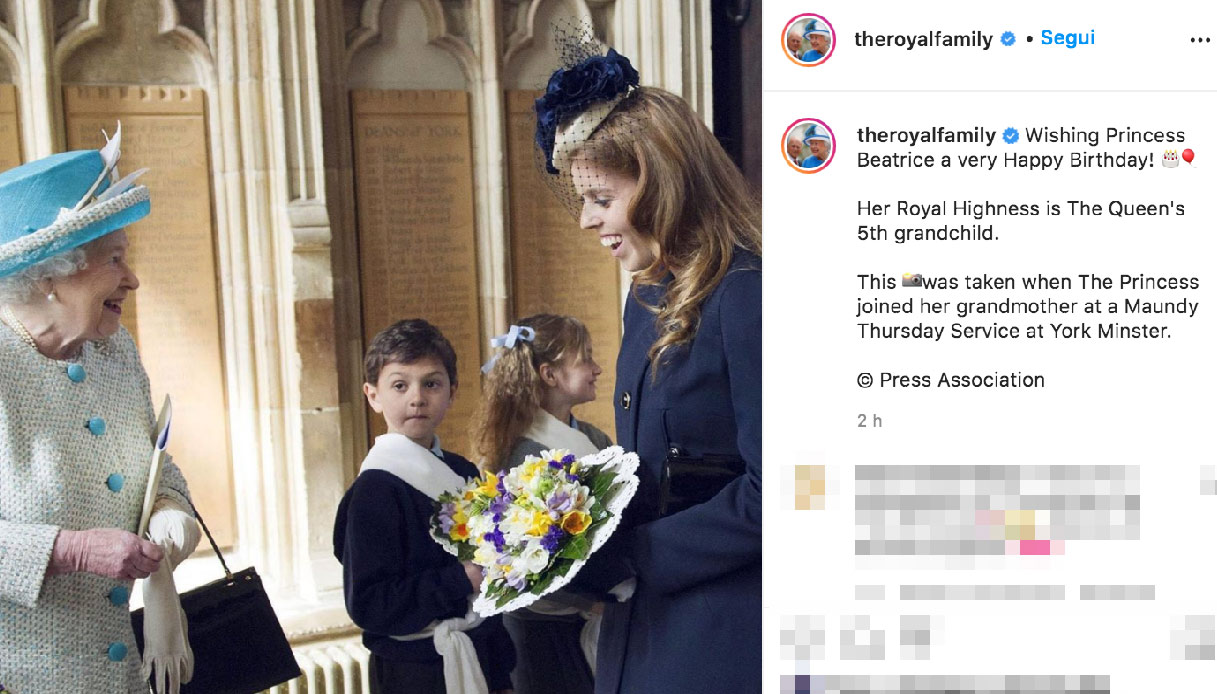1217x694 pixels.
Task: Open the header theroyalfamily profile picture
Action: (808, 40)
